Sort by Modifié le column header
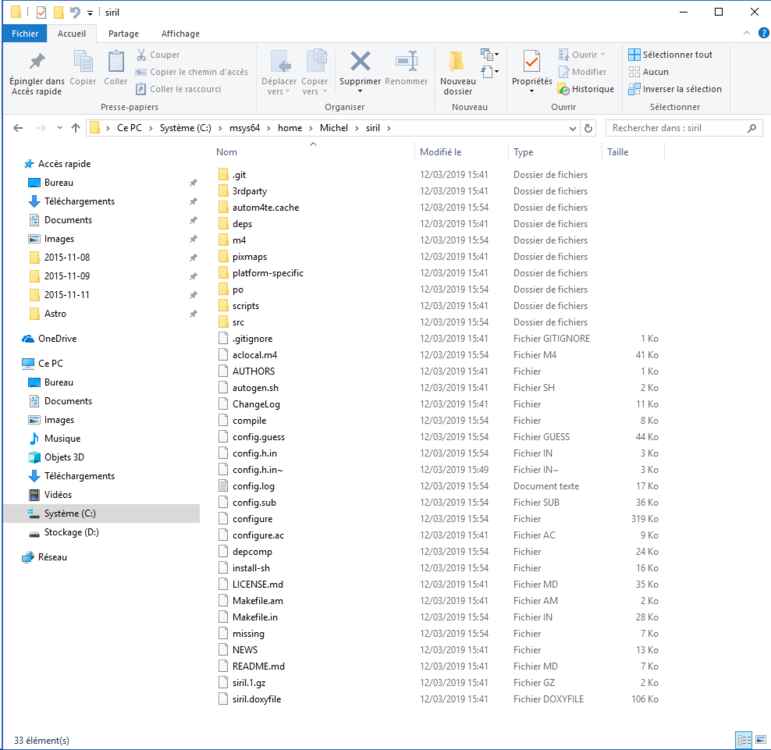Screen dimensions: 771x750 tap(461, 152)
